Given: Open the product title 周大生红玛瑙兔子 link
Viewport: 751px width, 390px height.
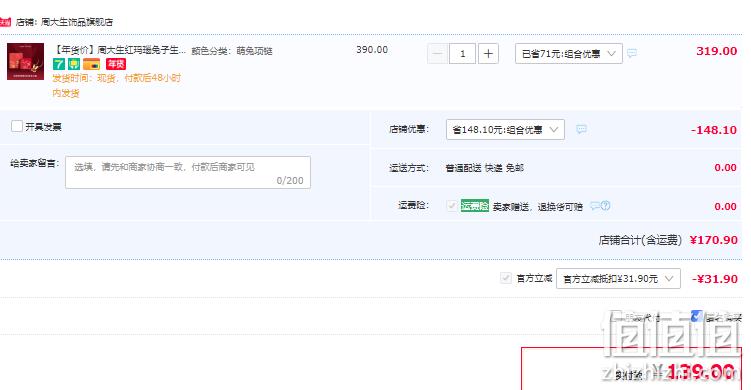Looking at the screenshot, I should [120, 50].
